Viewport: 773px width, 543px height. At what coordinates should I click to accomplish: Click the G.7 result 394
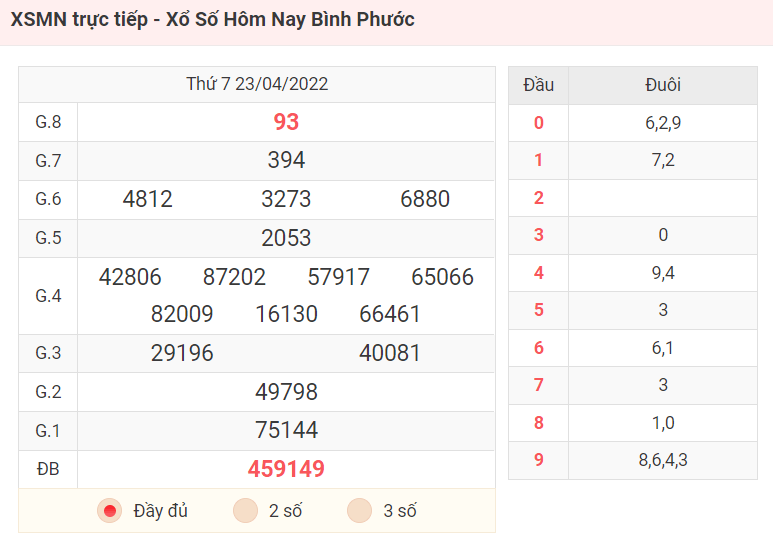click(x=286, y=160)
